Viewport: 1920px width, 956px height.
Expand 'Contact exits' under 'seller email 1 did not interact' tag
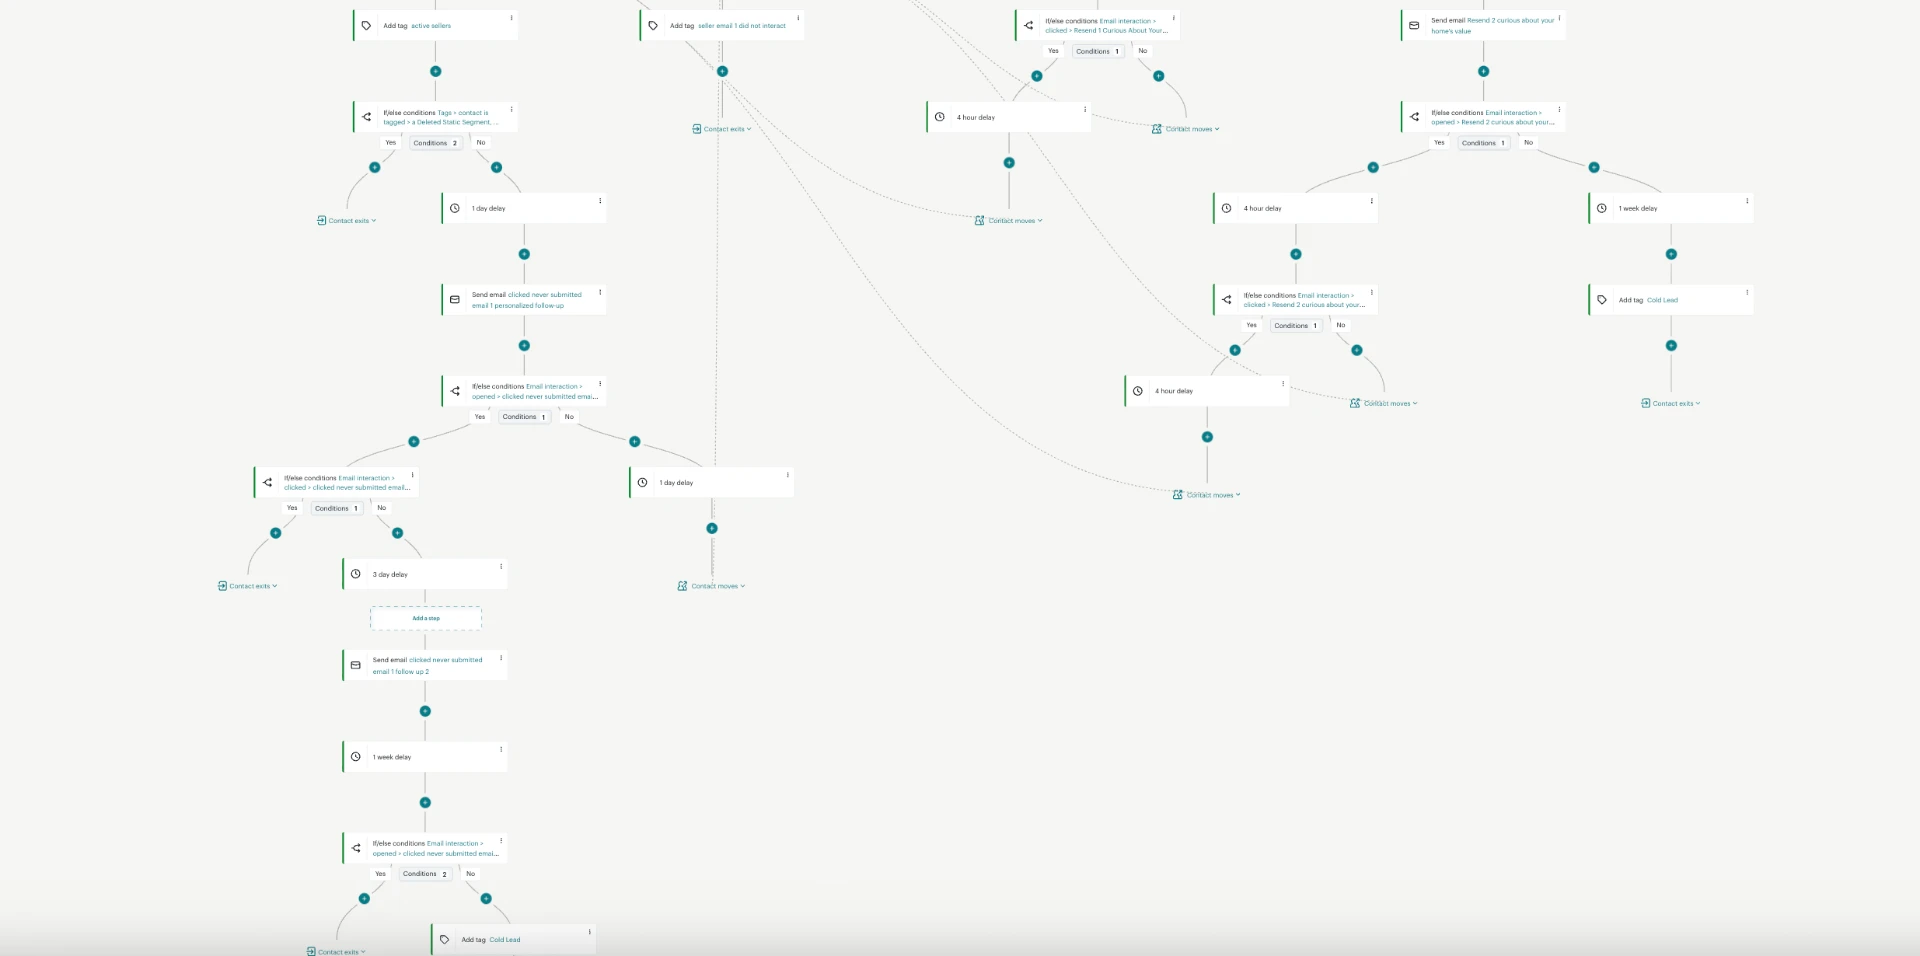tap(721, 129)
